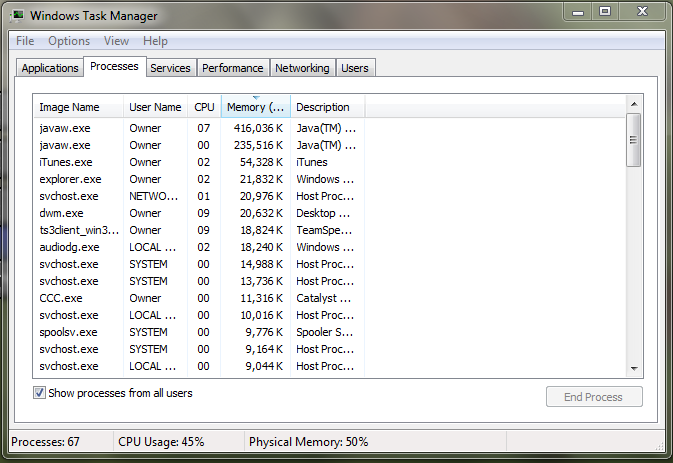
Task: Click Physical Memory: 50% status entry
Action: tap(308, 442)
